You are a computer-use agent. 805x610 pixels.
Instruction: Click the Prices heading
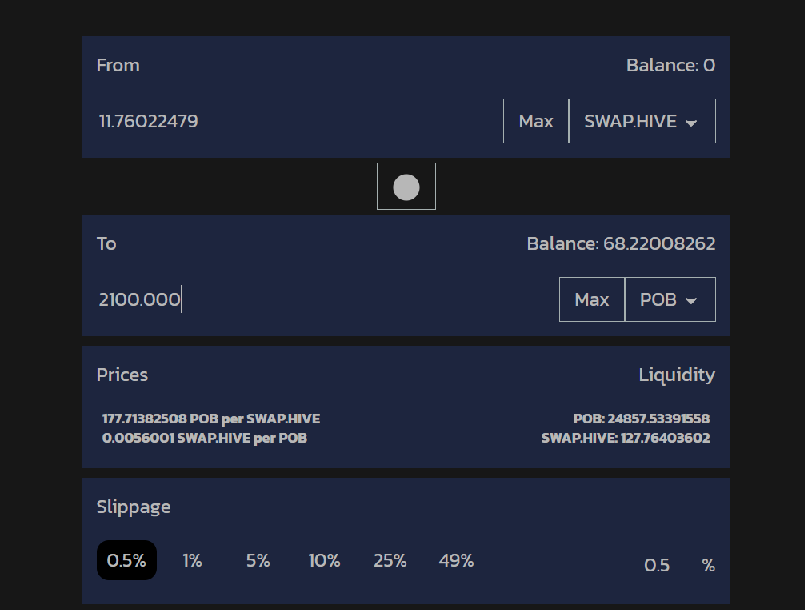pyautogui.click(x=122, y=375)
